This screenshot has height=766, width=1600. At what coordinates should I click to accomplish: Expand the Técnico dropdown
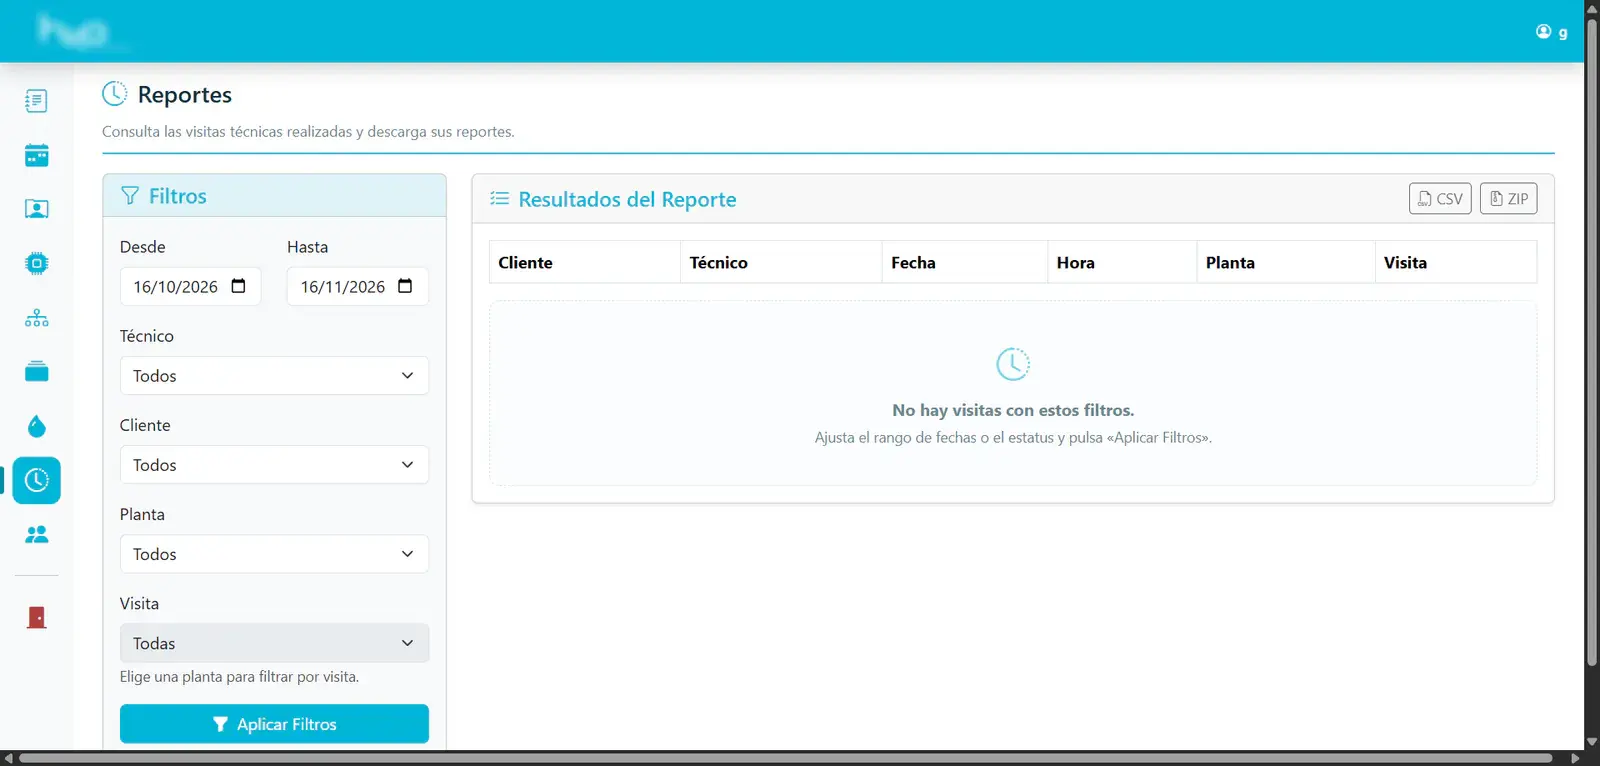coord(274,376)
